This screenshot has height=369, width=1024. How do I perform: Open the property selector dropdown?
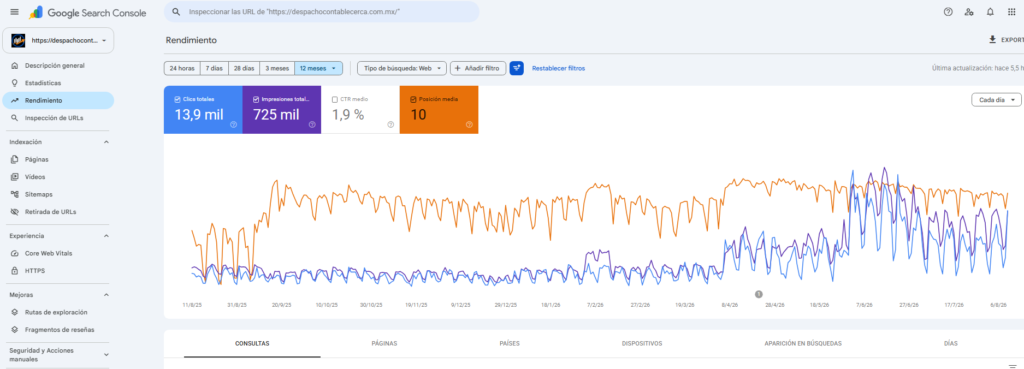point(58,40)
